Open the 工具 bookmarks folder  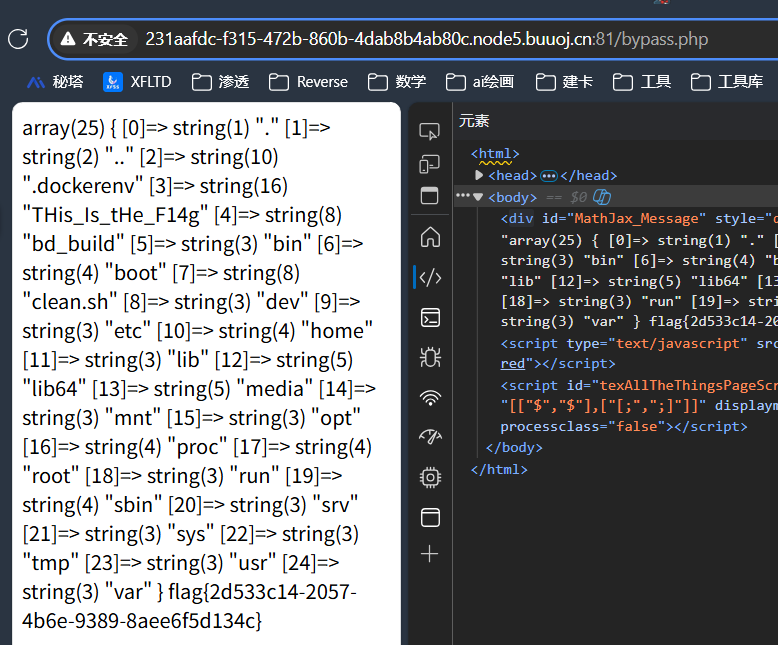coord(642,82)
